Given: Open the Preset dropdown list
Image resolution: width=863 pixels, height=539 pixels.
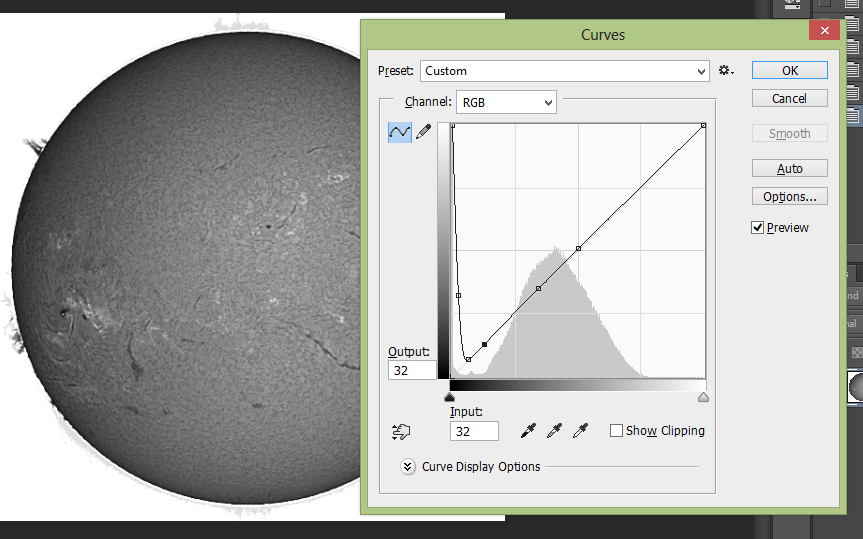Looking at the screenshot, I should 564,71.
